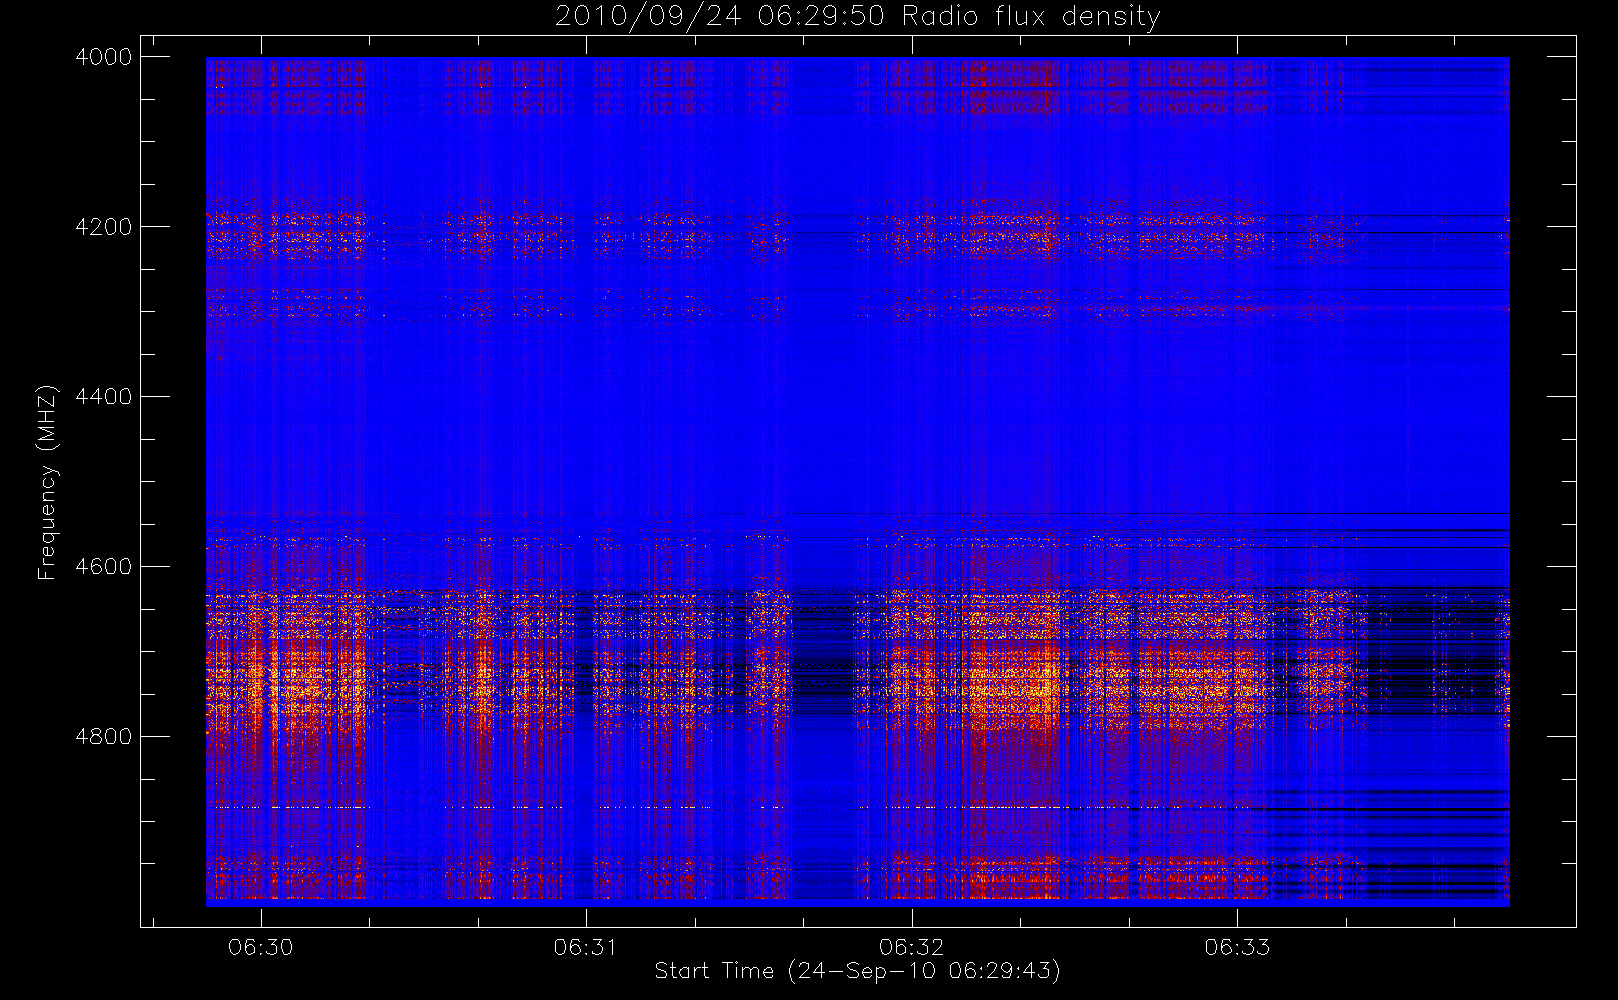This screenshot has height=1000, width=1618.
Task: Click the 'Frequency (MHZ)' y-axis label
Action: [x=46, y=483]
